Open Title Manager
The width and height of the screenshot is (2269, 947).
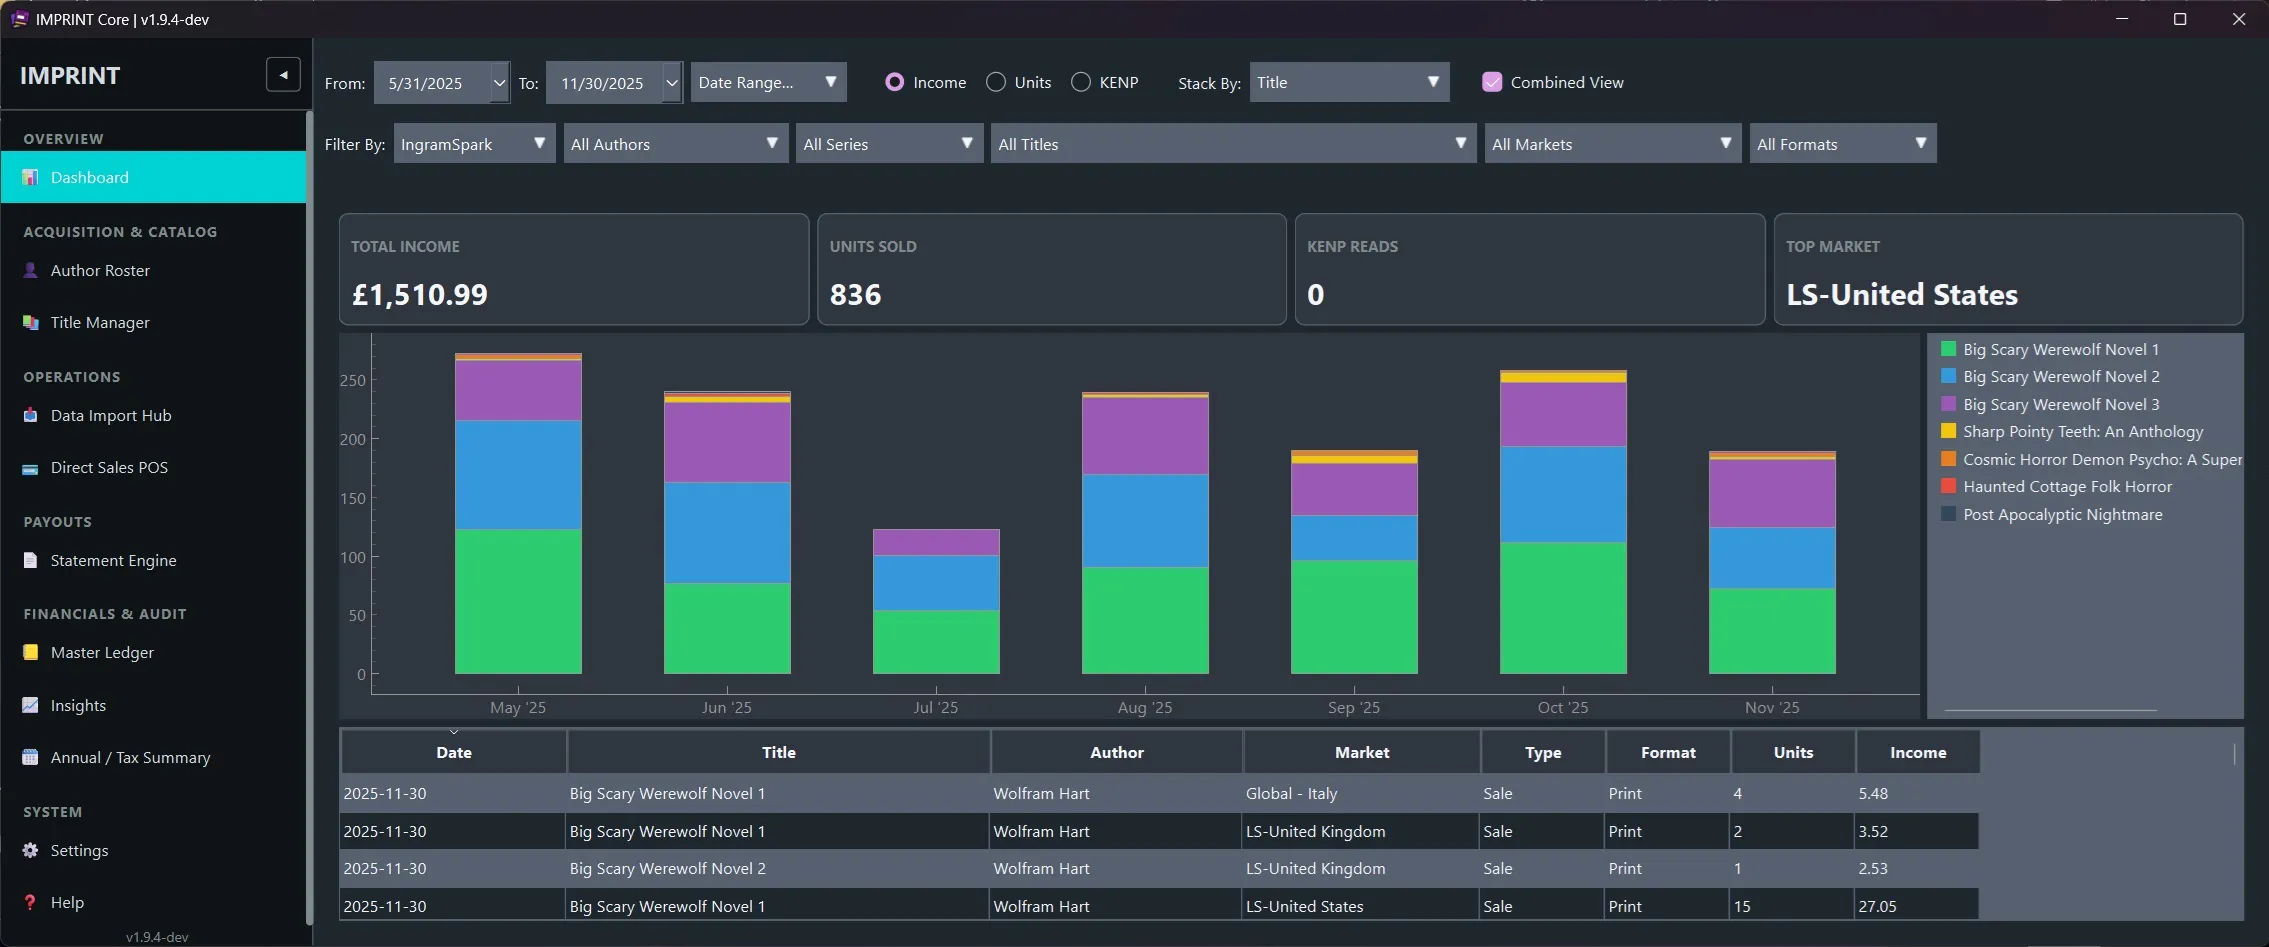point(153,322)
